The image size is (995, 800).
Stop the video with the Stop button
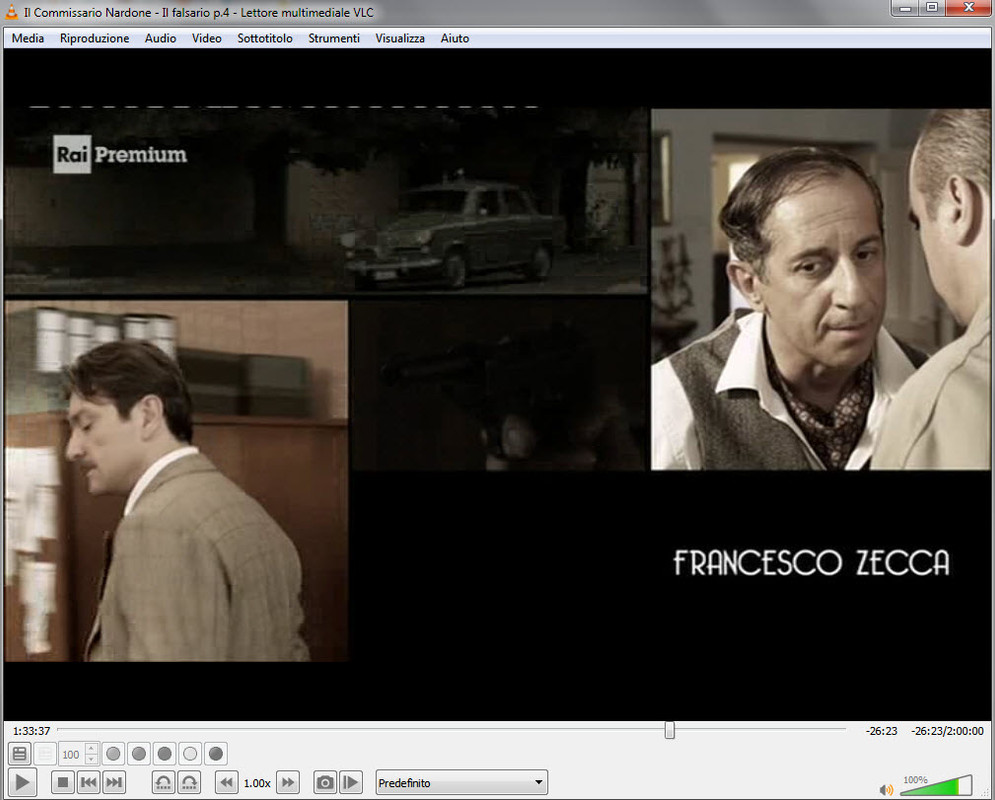(x=62, y=782)
